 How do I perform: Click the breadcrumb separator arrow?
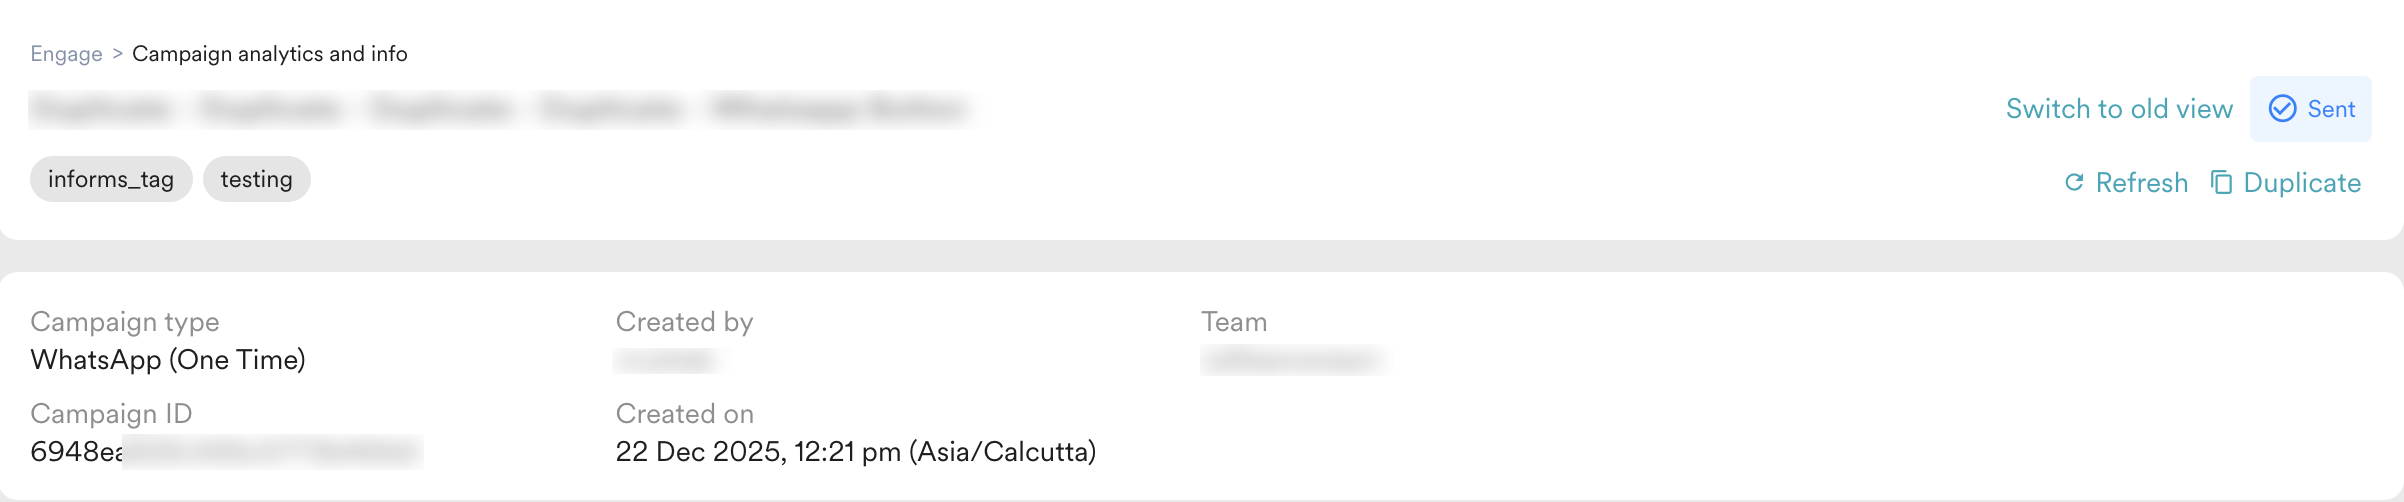[117, 54]
